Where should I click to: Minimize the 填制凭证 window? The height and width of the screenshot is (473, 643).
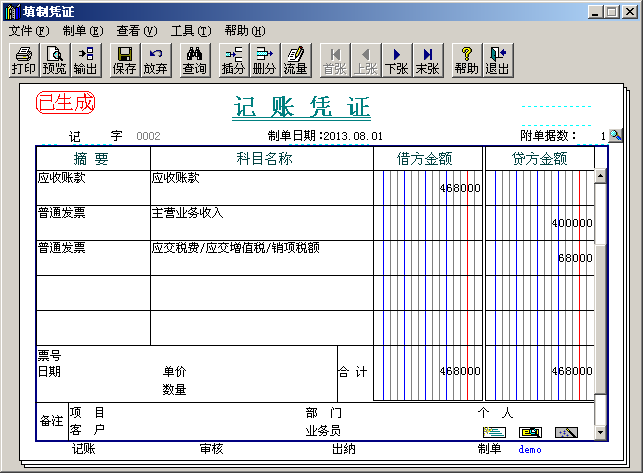595,11
